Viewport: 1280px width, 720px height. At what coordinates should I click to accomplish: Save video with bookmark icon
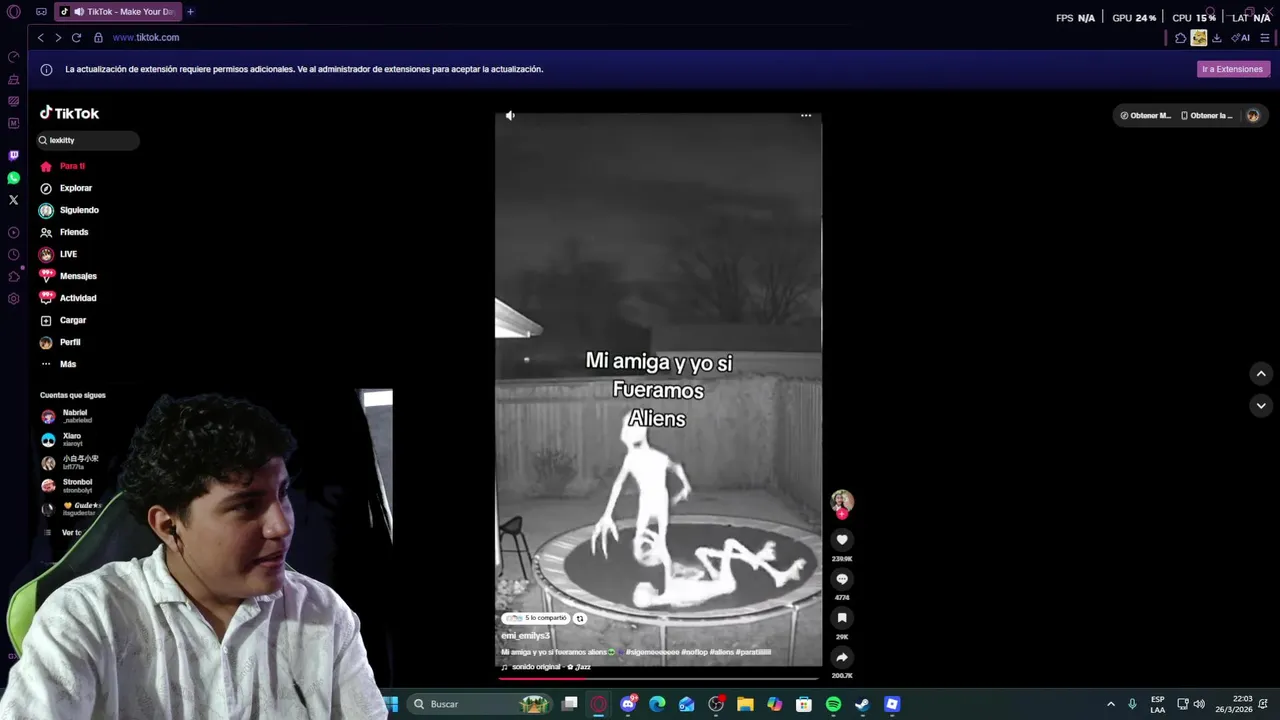842,618
